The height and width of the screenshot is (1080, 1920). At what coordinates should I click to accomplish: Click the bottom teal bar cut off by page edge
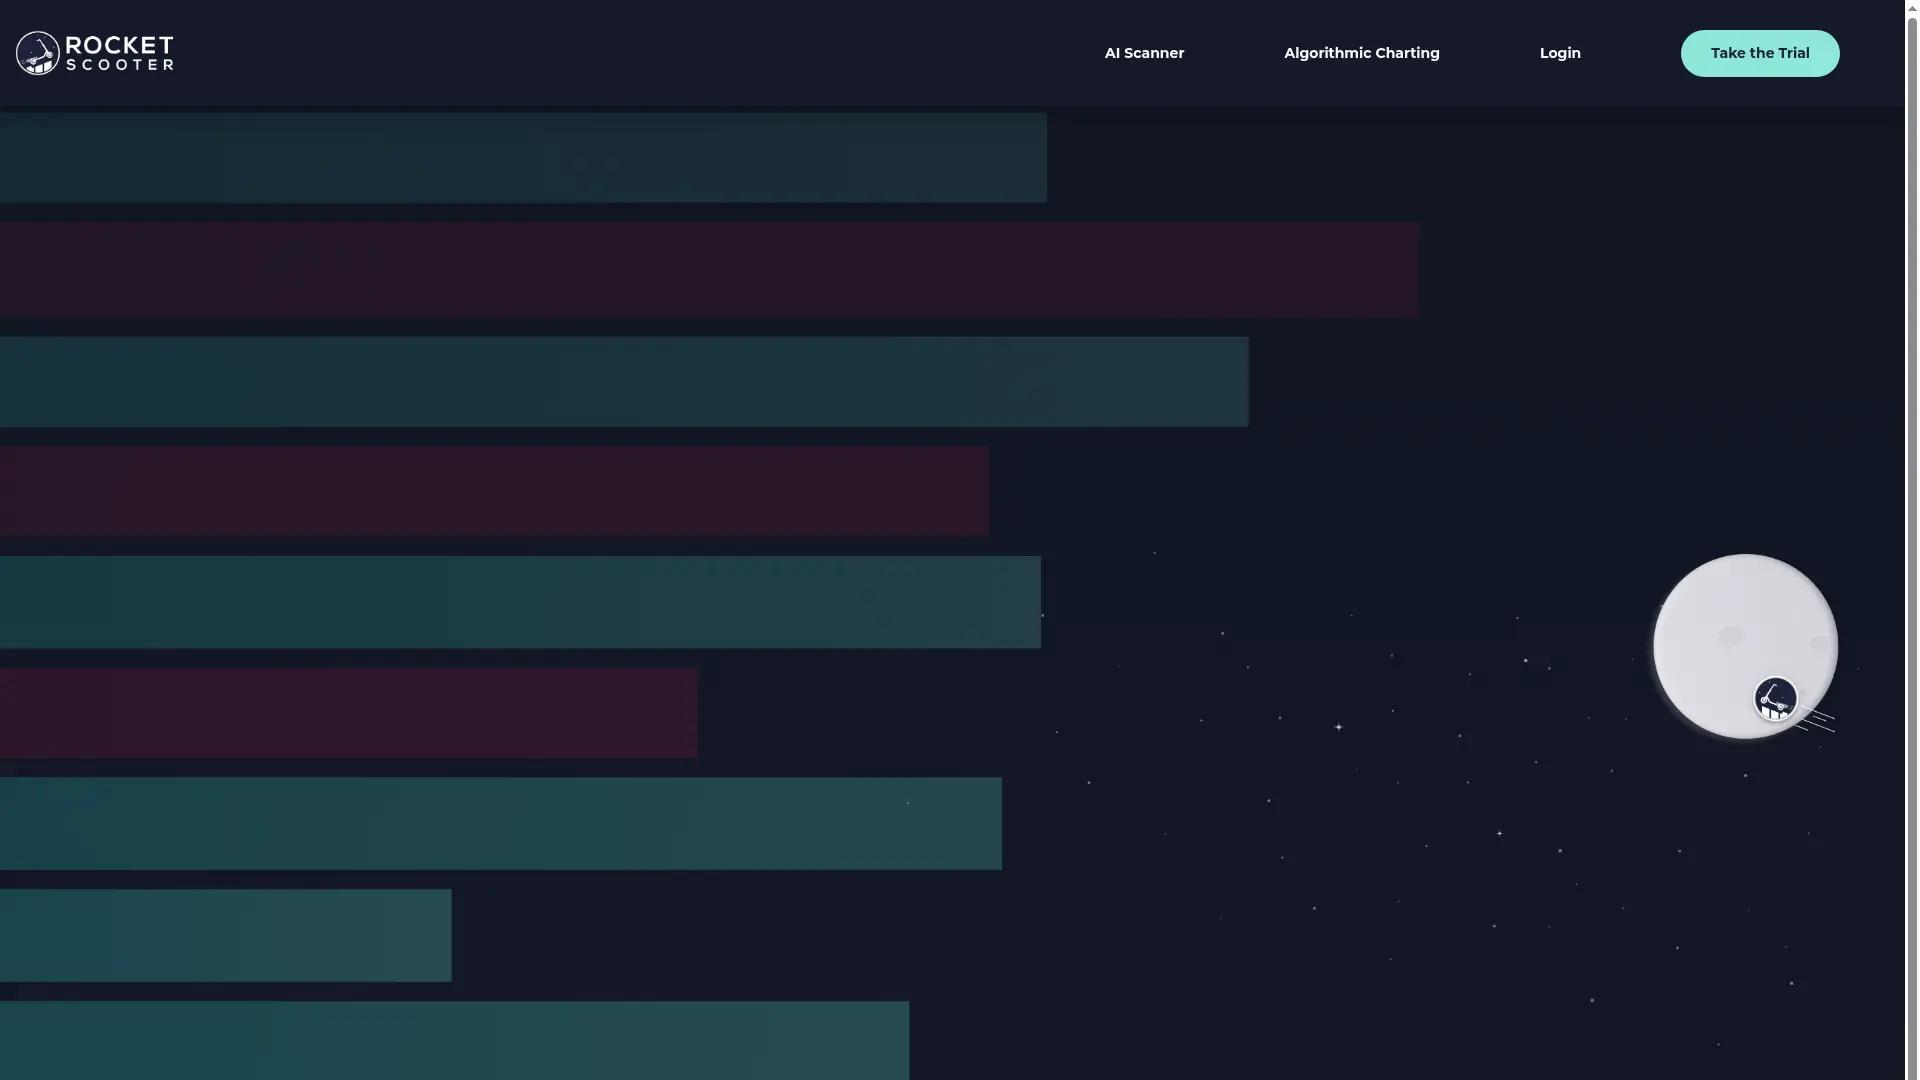click(x=454, y=1040)
